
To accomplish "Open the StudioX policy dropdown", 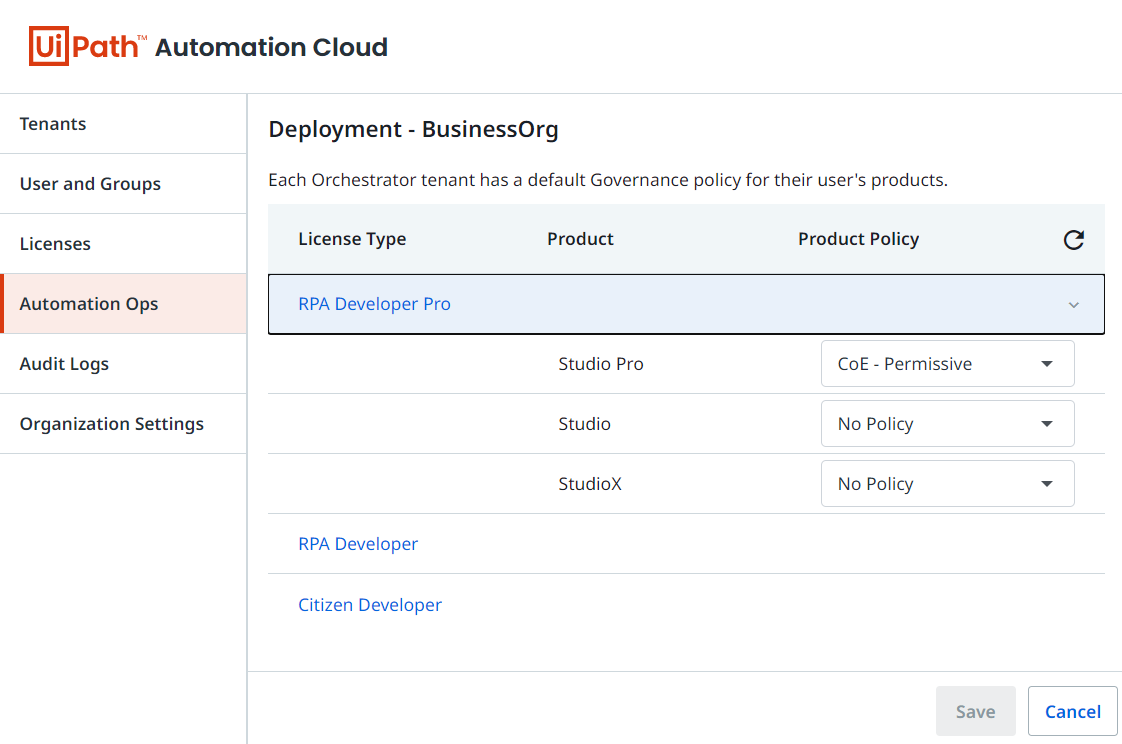I will pos(947,484).
